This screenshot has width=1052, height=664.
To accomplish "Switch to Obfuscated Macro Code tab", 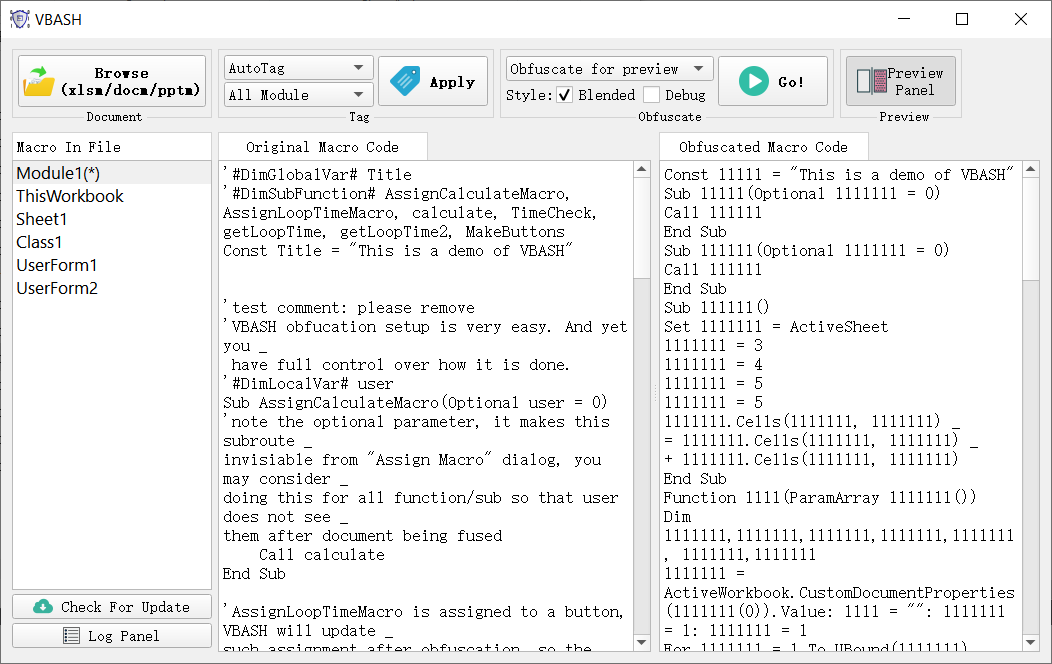I will [x=764, y=147].
